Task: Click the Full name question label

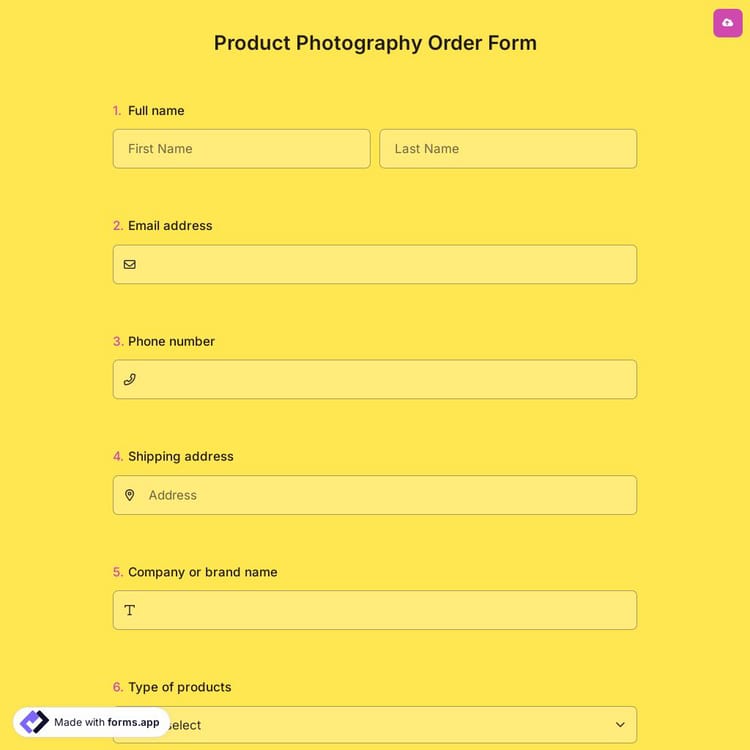Action: tap(156, 111)
